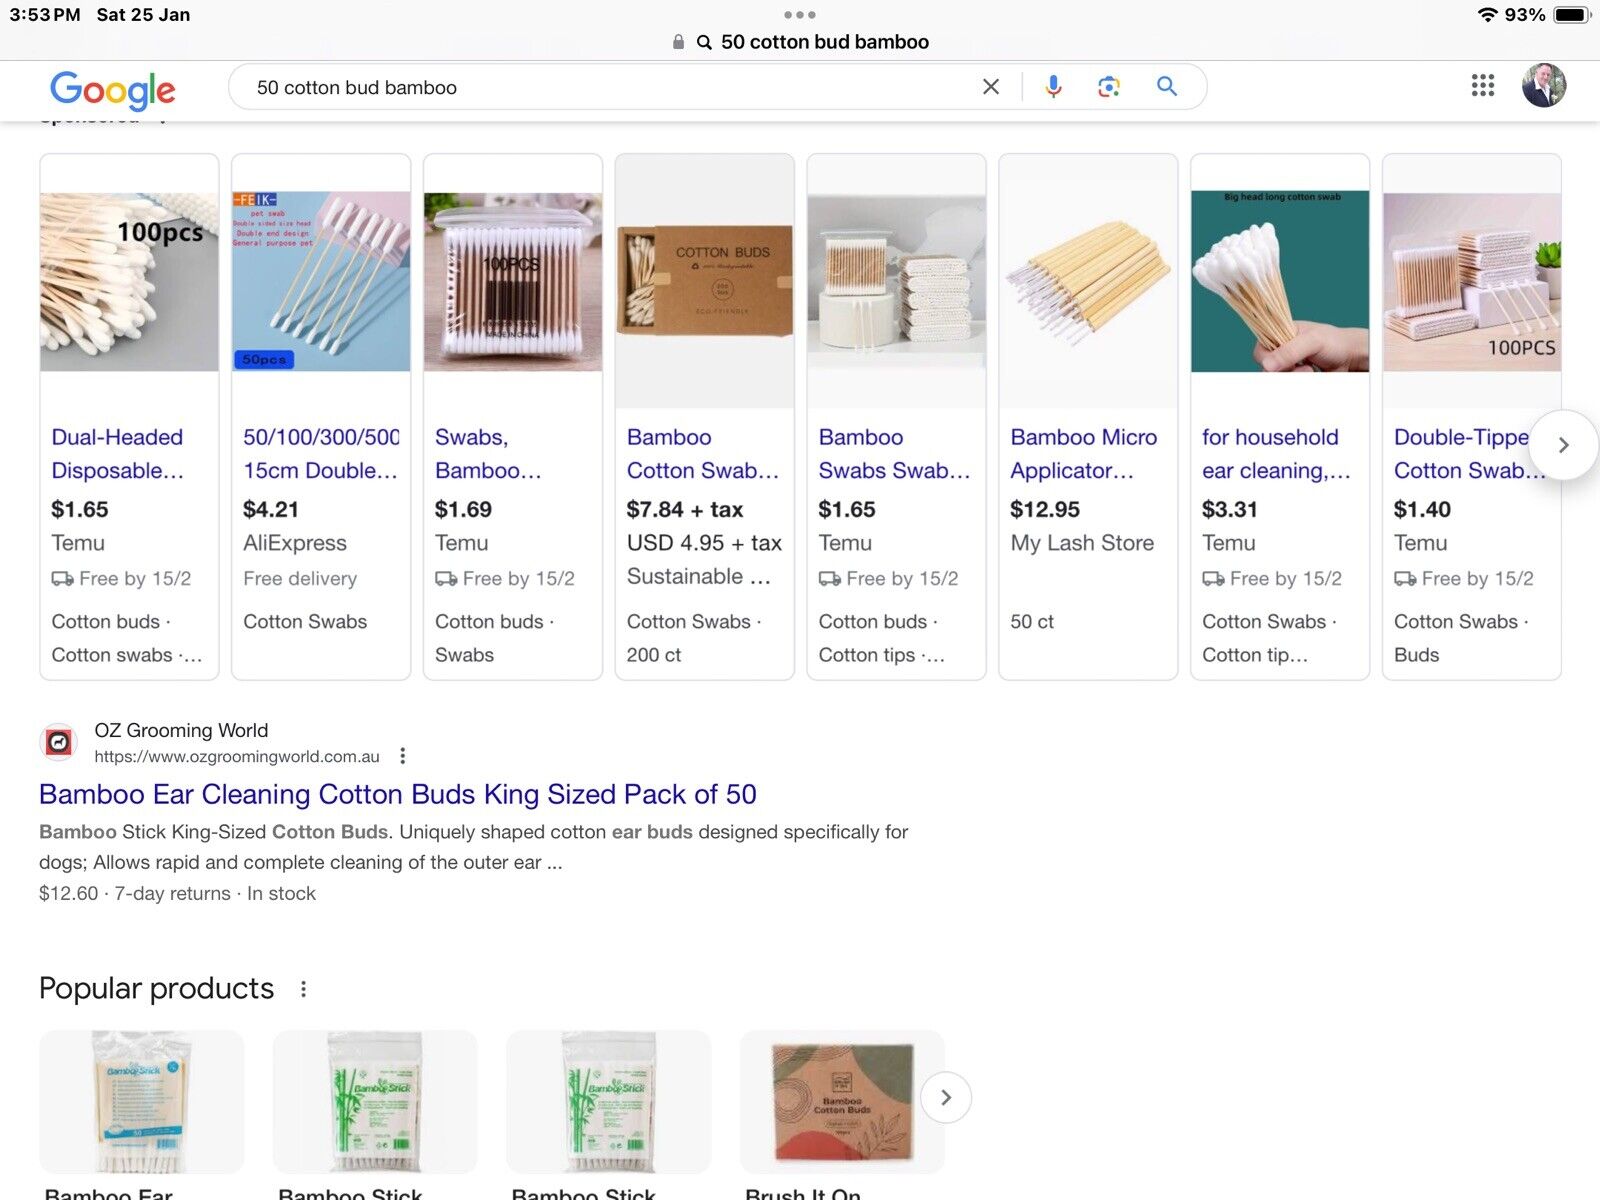Screen dimensions: 1600x1200
Task: Select the 100PCS barcode pack image
Action: [x=513, y=282]
